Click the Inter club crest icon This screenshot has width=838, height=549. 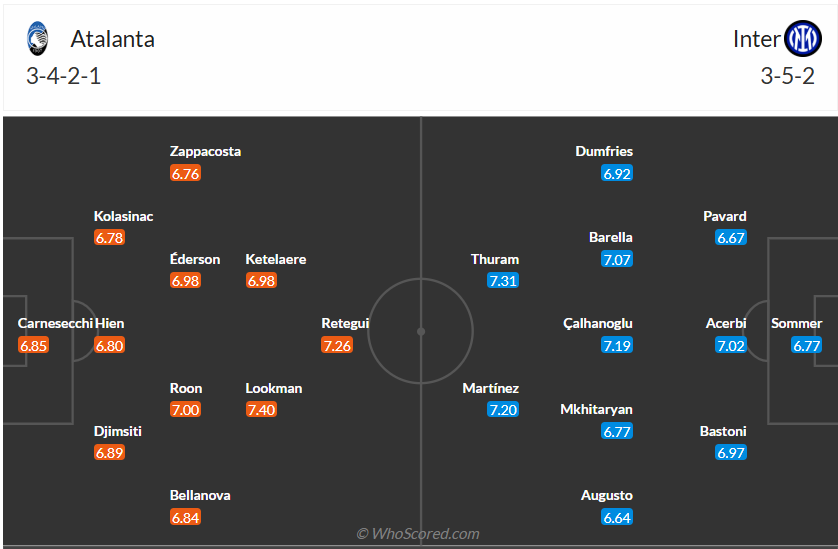coord(802,39)
